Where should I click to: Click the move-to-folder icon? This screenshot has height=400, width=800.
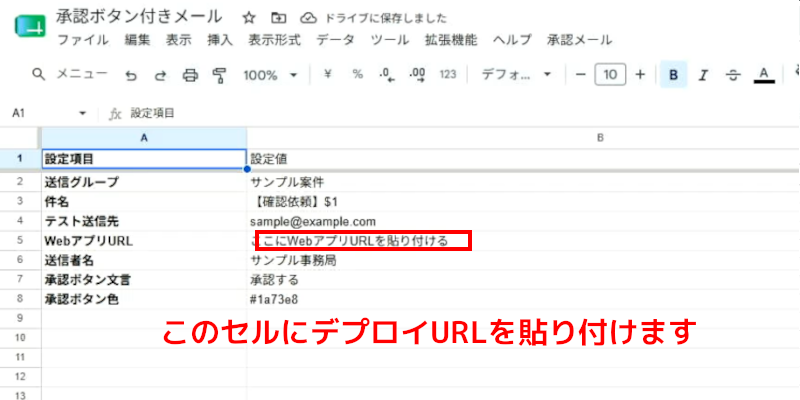pyautogui.click(x=279, y=18)
